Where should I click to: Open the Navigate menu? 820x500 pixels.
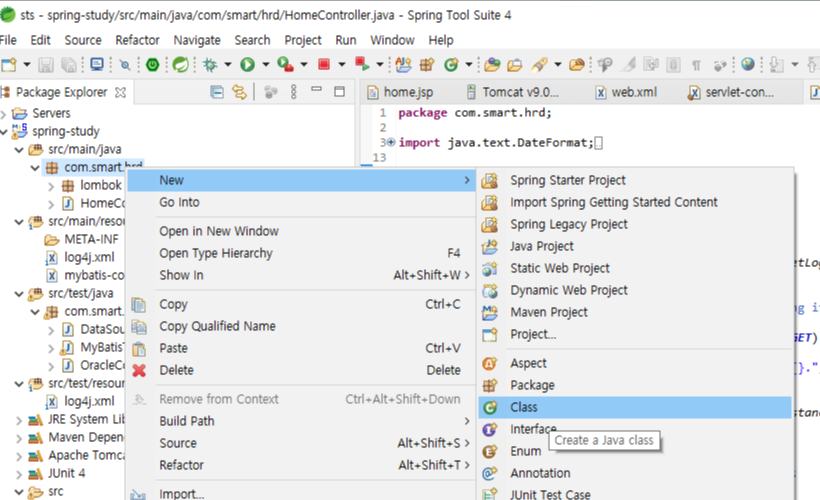[197, 40]
